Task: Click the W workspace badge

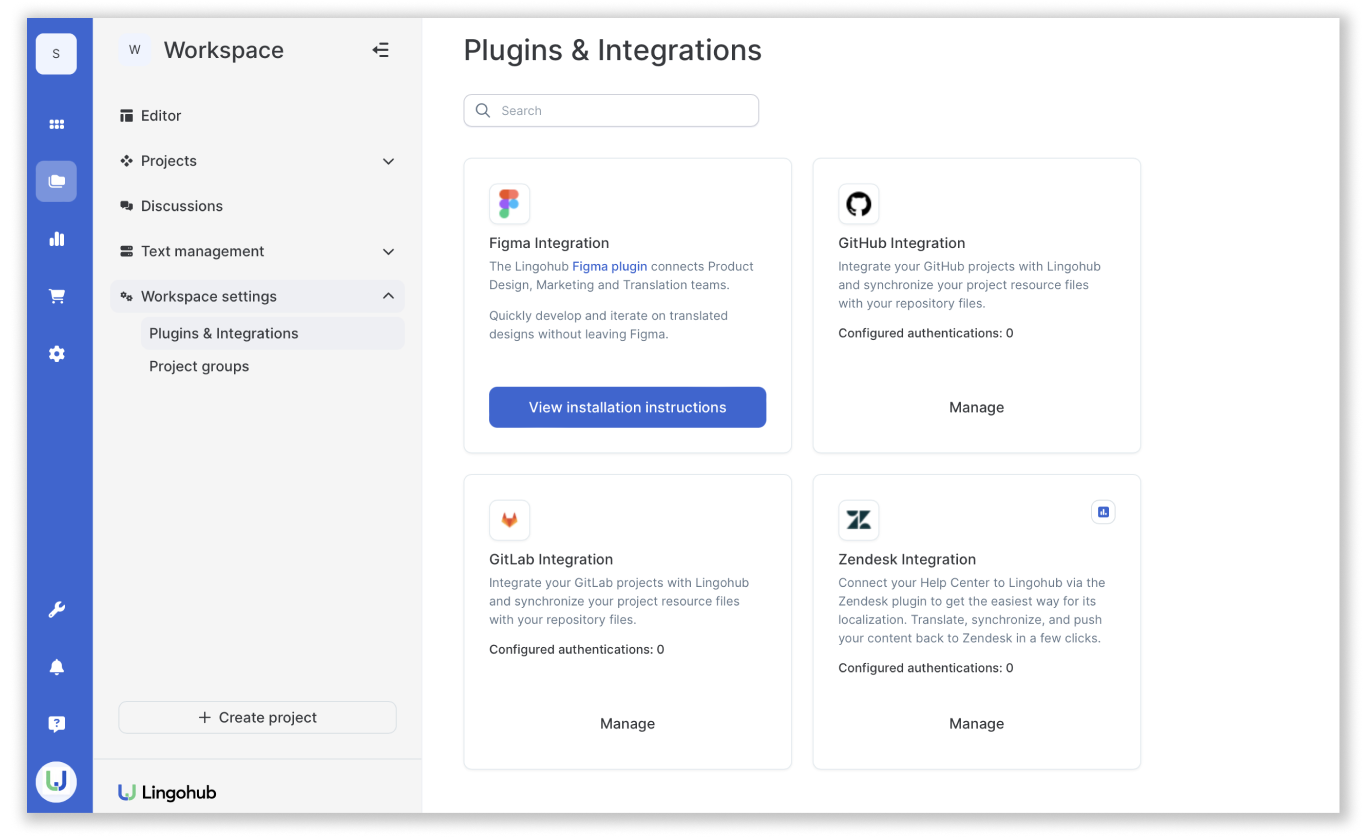Action: 135,50
